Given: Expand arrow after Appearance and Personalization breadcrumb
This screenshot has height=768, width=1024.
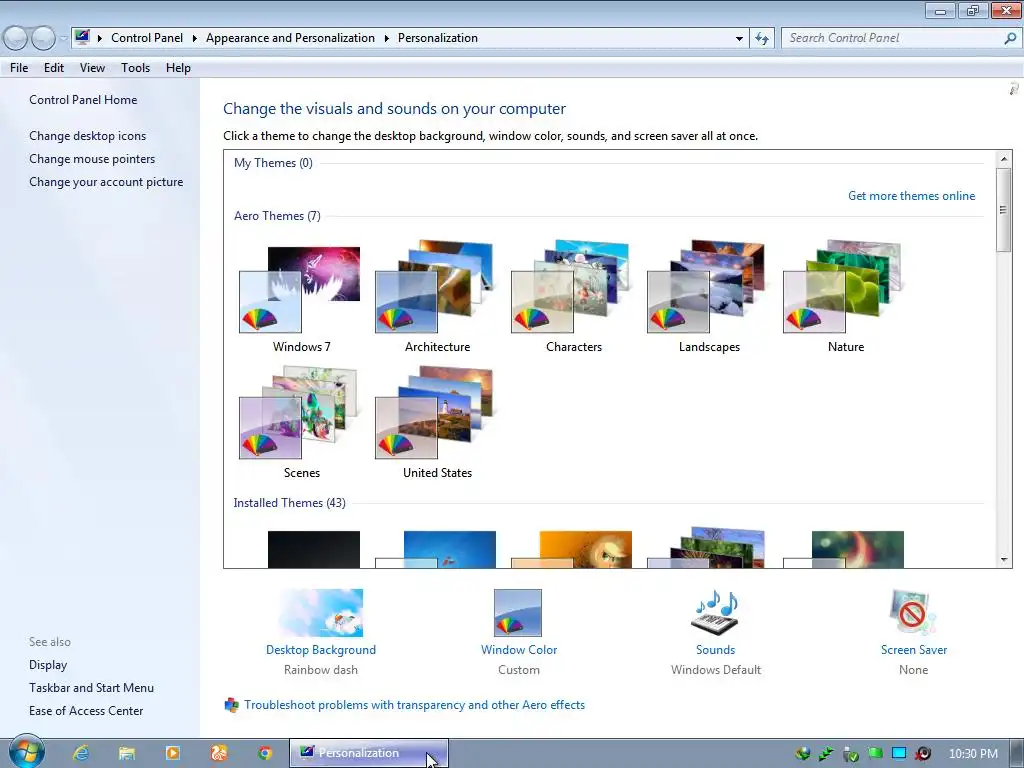Looking at the screenshot, I should coord(387,39).
